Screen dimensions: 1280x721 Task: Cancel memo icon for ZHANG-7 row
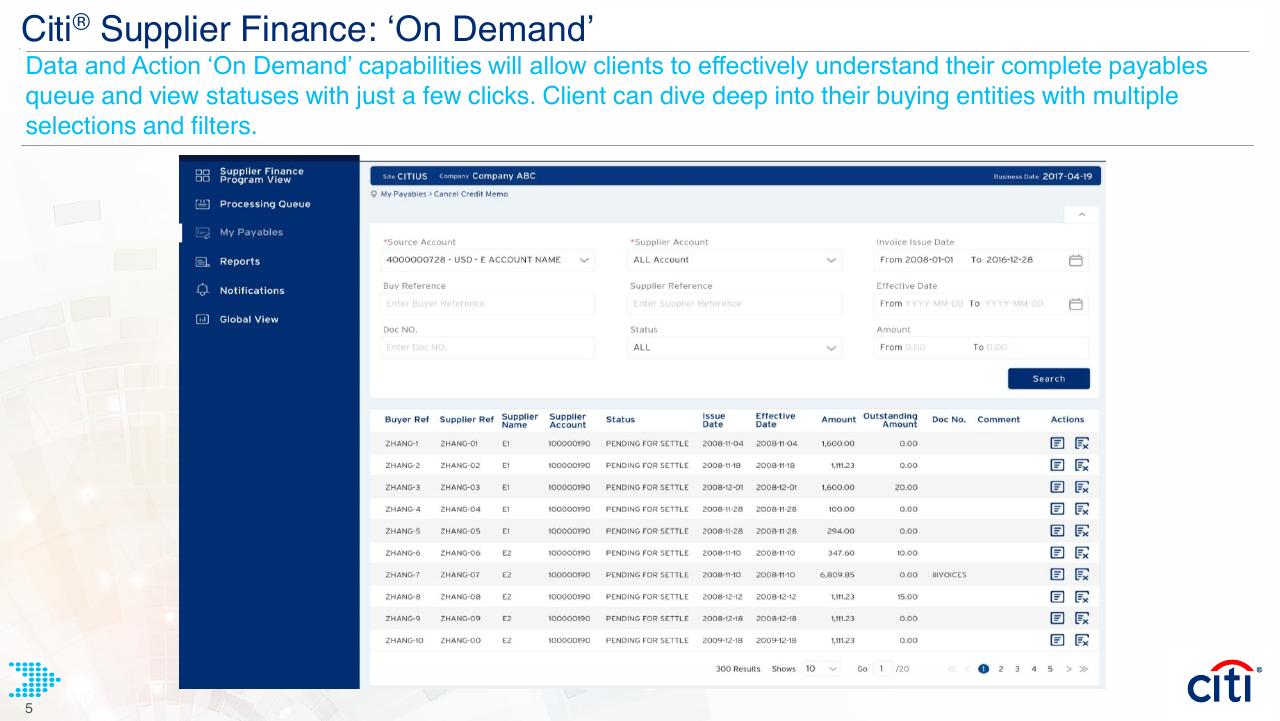click(1081, 574)
